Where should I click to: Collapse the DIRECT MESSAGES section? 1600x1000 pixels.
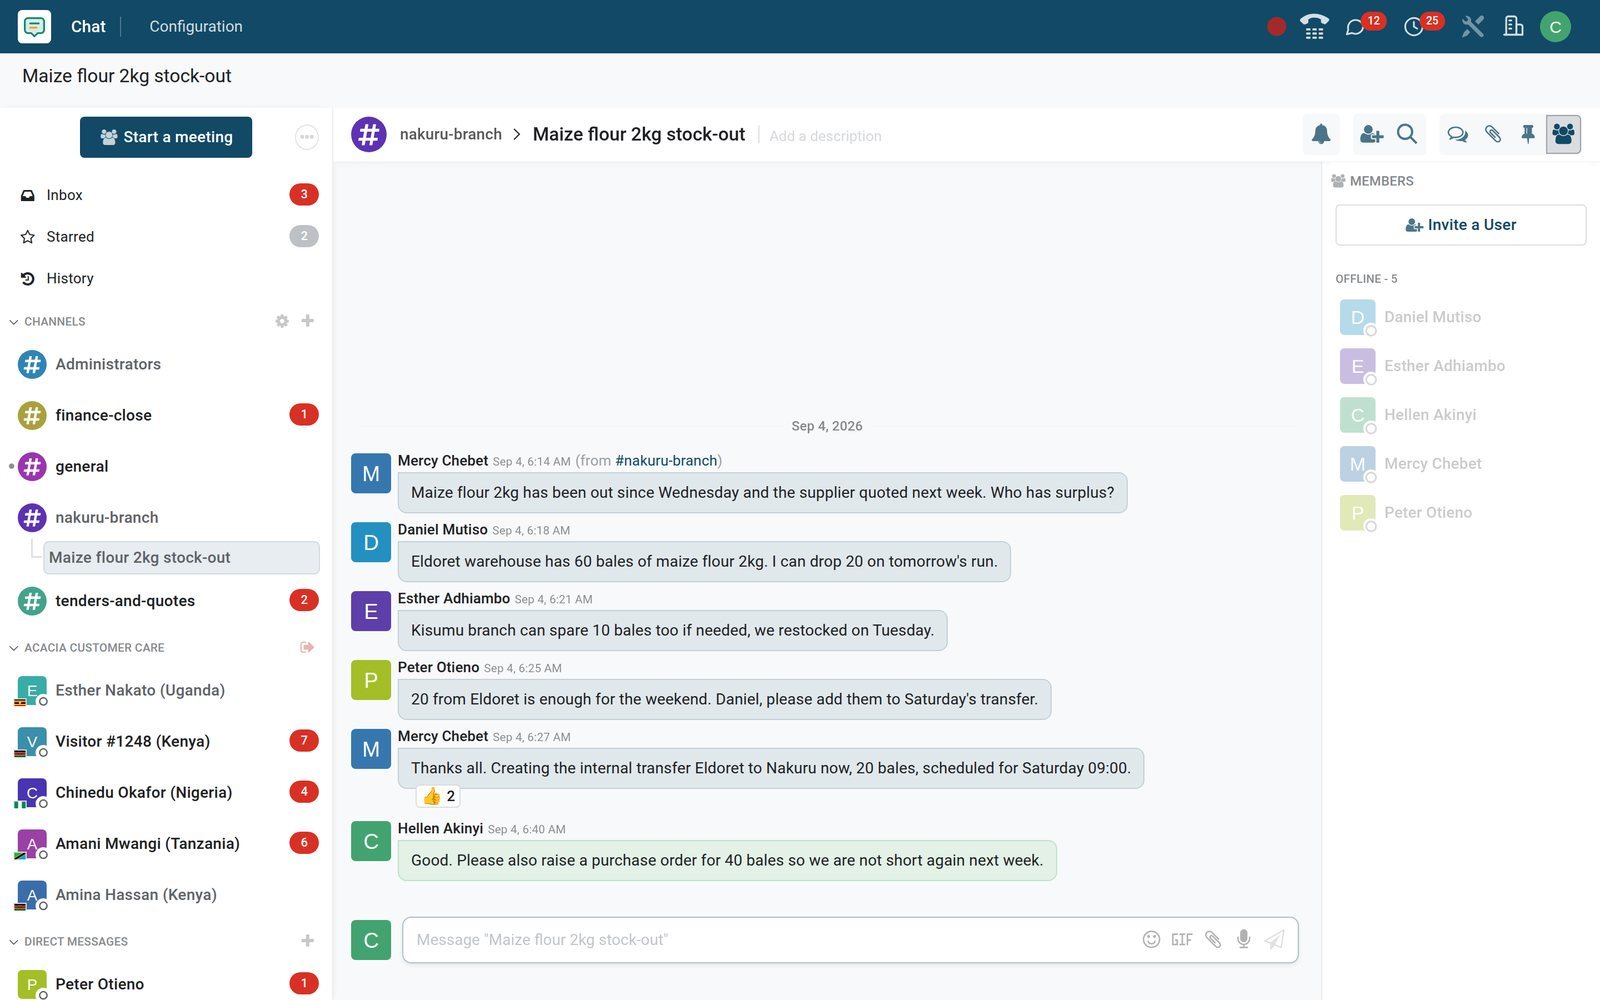[68, 942]
